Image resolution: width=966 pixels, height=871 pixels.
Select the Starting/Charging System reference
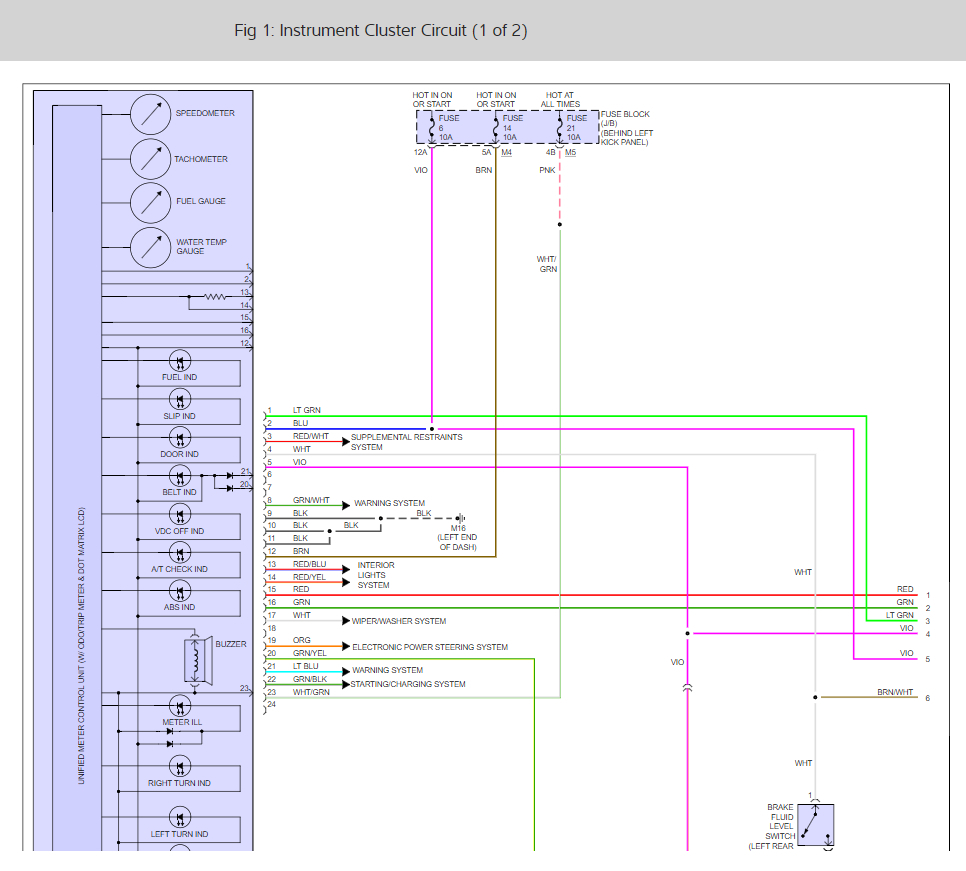click(x=408, y=684)
